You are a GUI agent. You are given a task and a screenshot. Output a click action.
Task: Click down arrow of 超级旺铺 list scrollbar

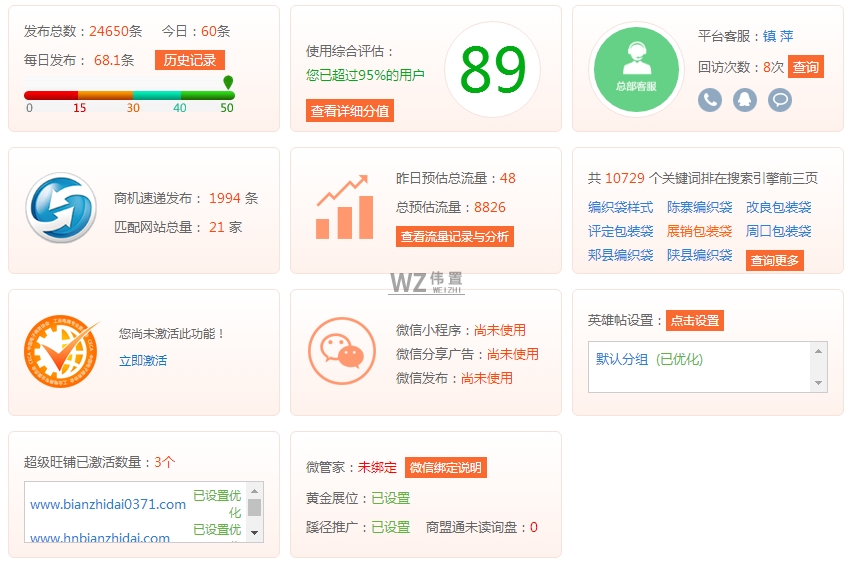coord(254,533)
